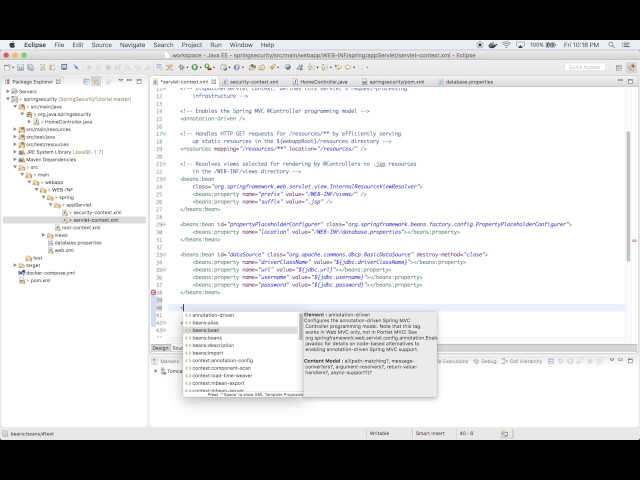Collapse the springsecurity project node
The width and height of the screenshot is (640, 480).
8,99
